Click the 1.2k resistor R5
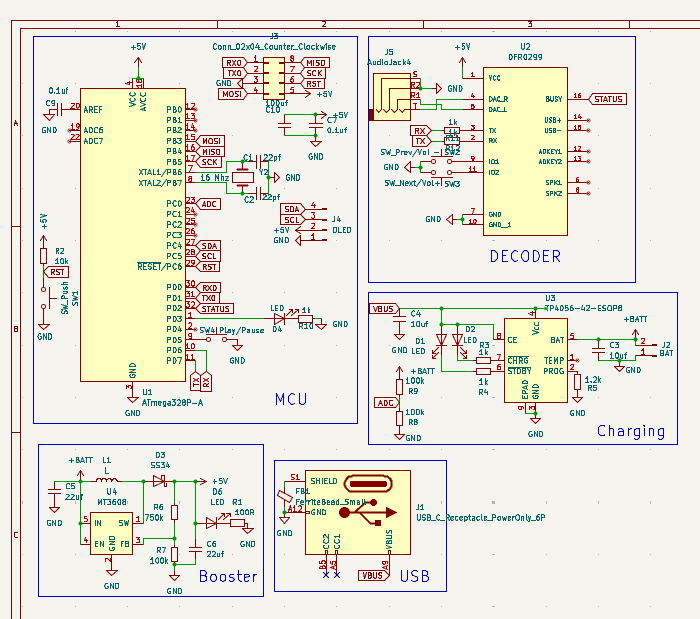700x619 pixels. click(x=576, y=381)
